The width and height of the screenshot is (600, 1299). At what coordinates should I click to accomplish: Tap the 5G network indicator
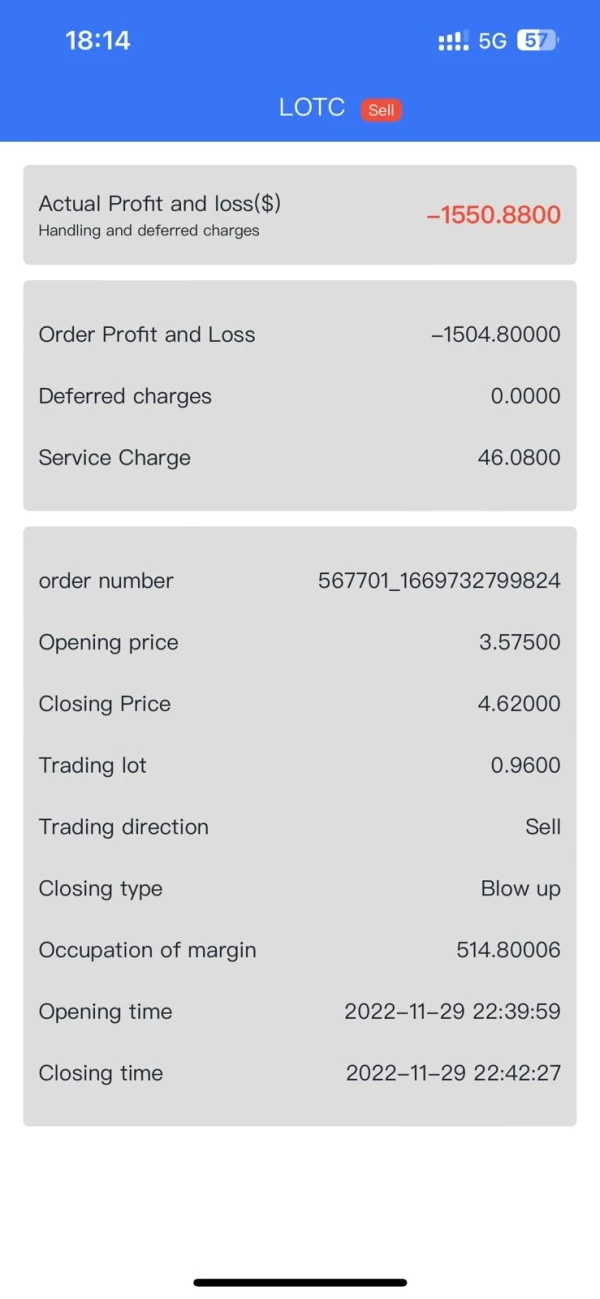(492, 41)
